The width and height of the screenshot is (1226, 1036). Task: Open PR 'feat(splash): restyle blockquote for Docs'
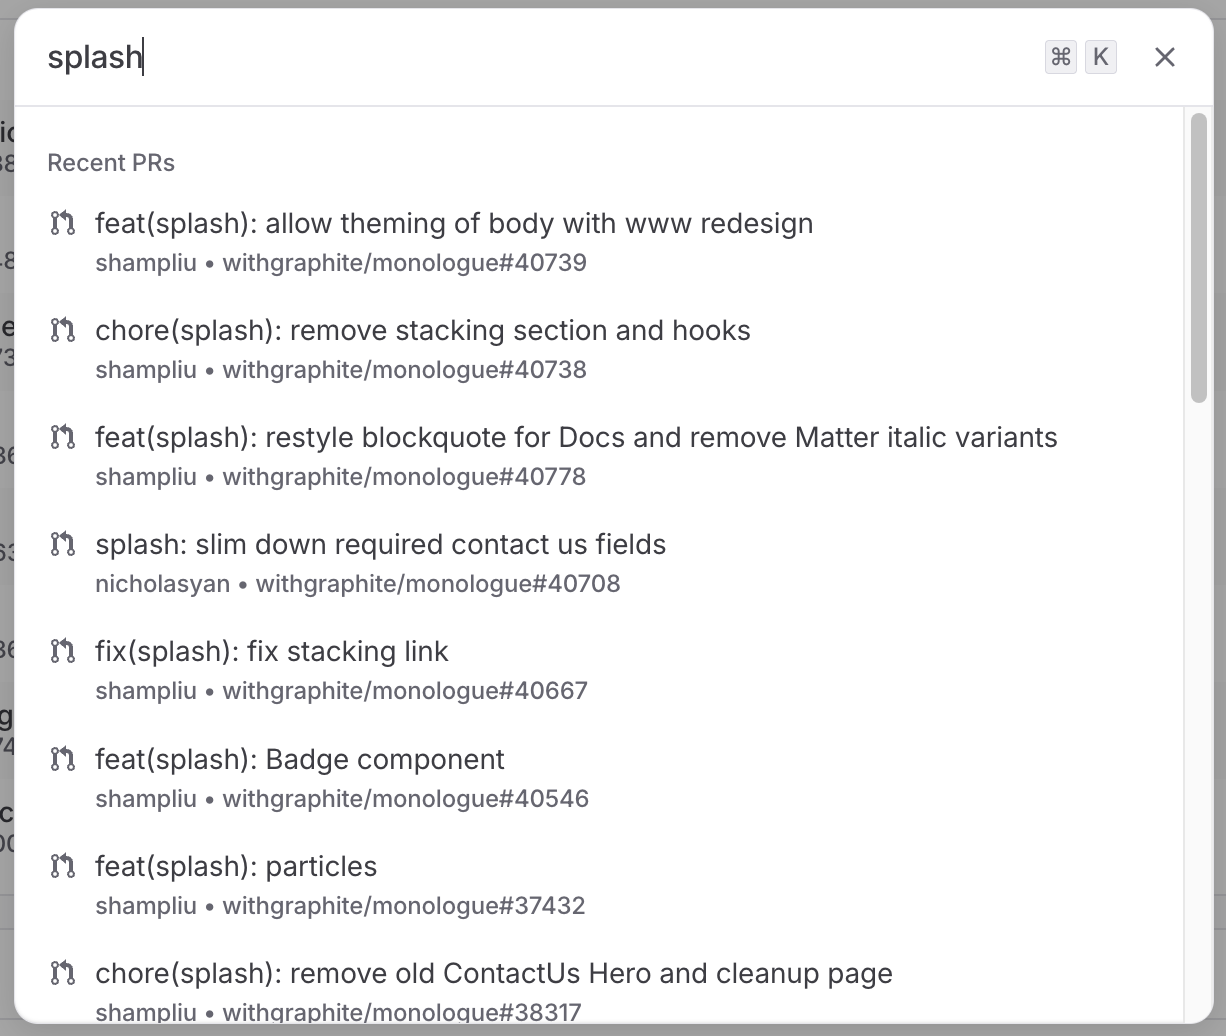point(576,438)
